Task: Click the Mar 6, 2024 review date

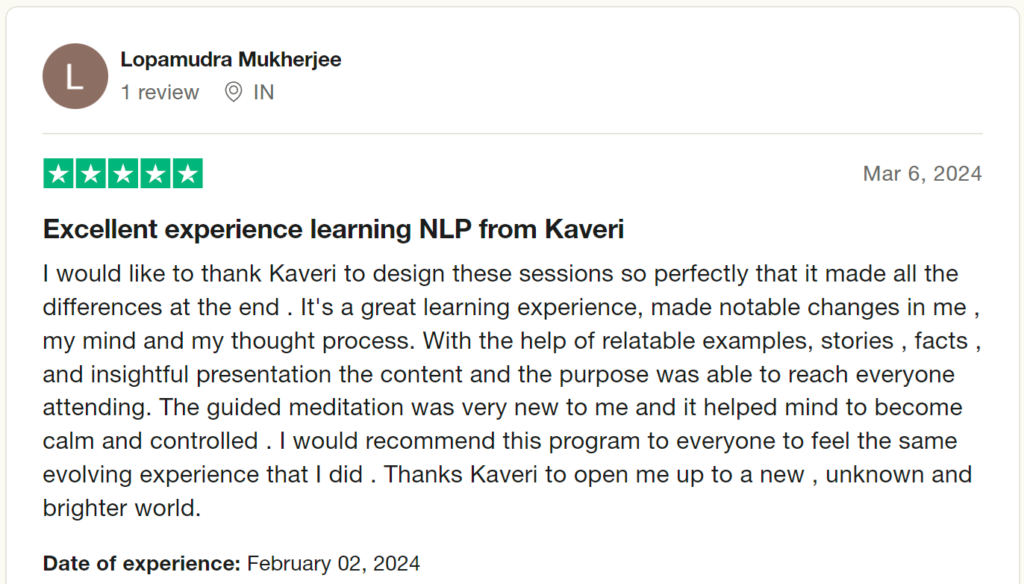Action: tap(922, 174)
